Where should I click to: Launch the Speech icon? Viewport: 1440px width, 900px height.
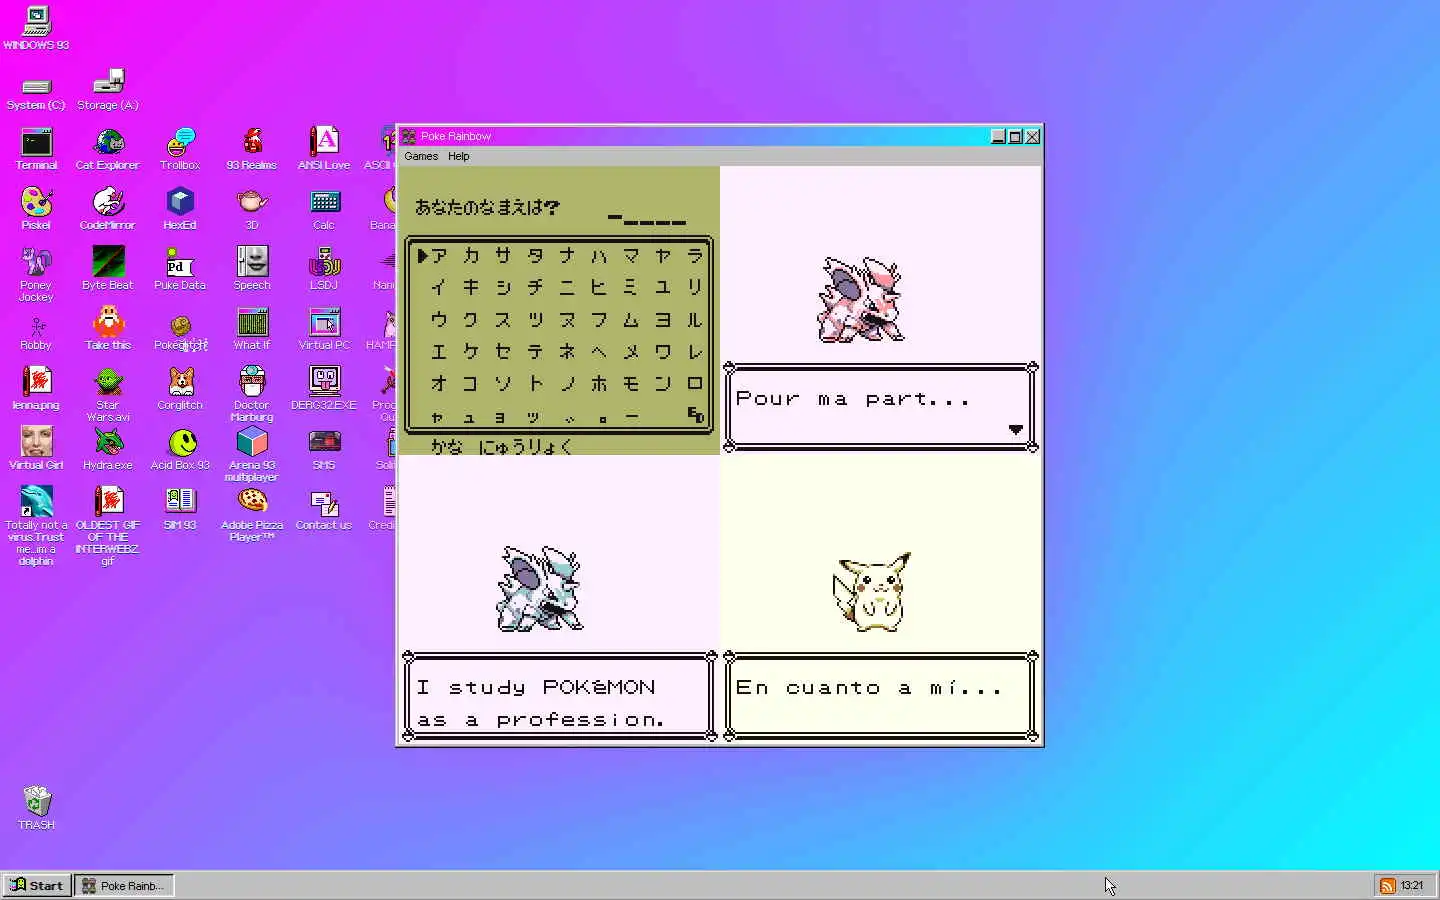tap(252, 269)
